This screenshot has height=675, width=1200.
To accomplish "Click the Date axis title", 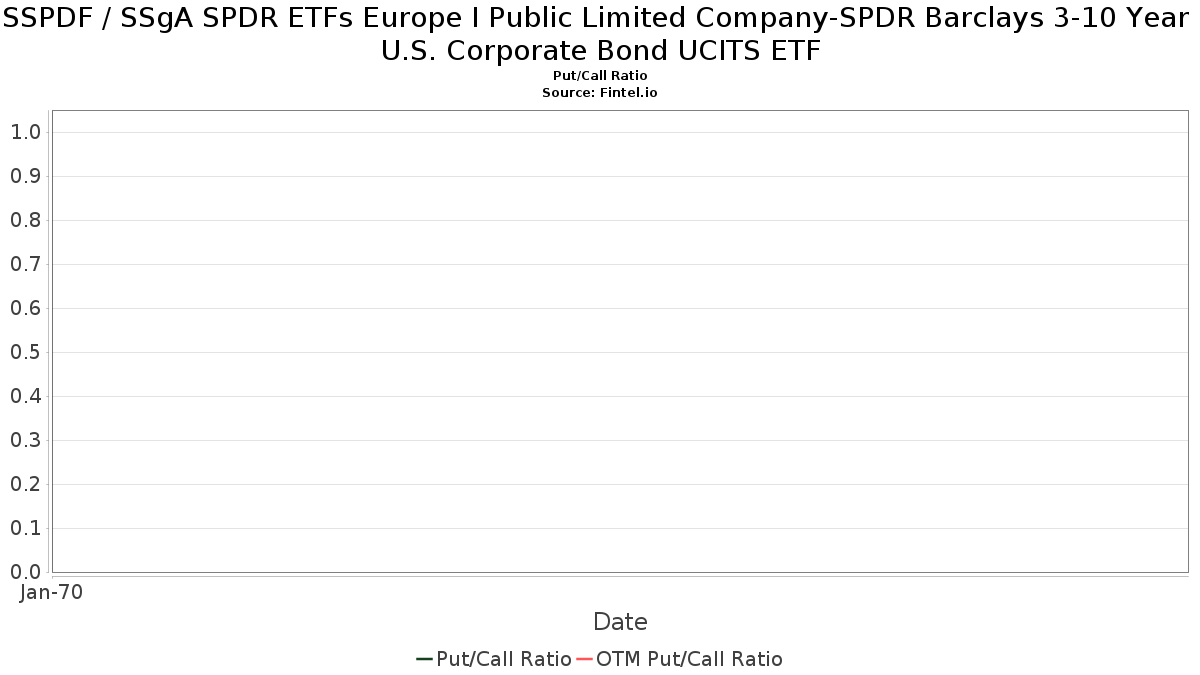I will click(620, 622).
